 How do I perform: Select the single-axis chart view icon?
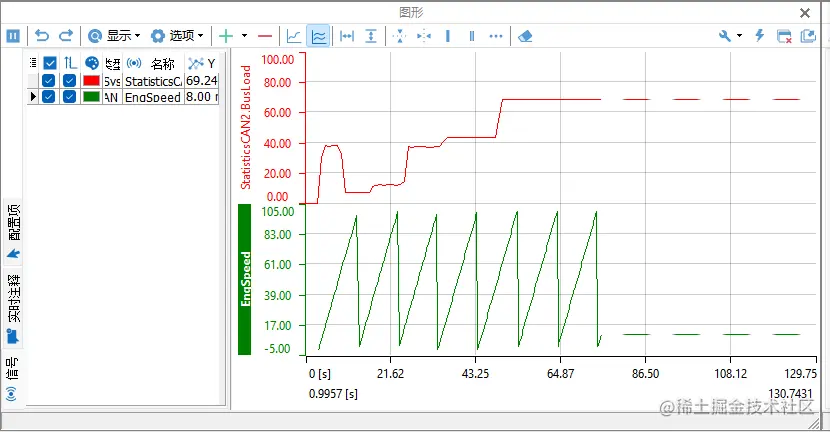point(294,36)
